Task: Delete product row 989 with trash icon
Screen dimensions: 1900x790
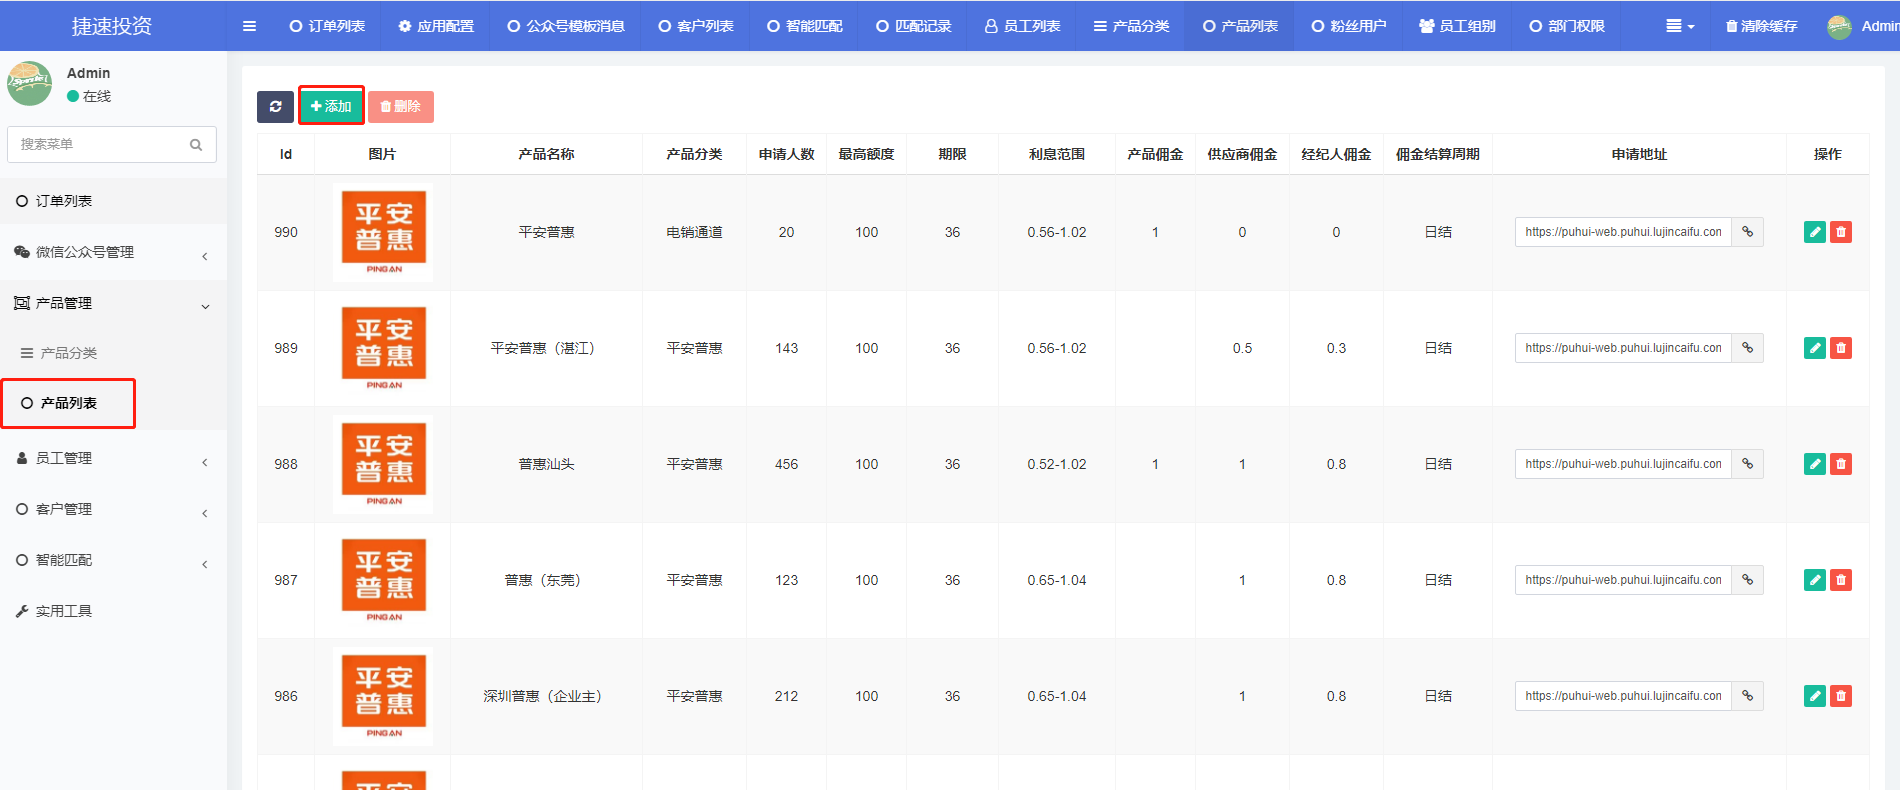Action: (x=1840, y=348)
